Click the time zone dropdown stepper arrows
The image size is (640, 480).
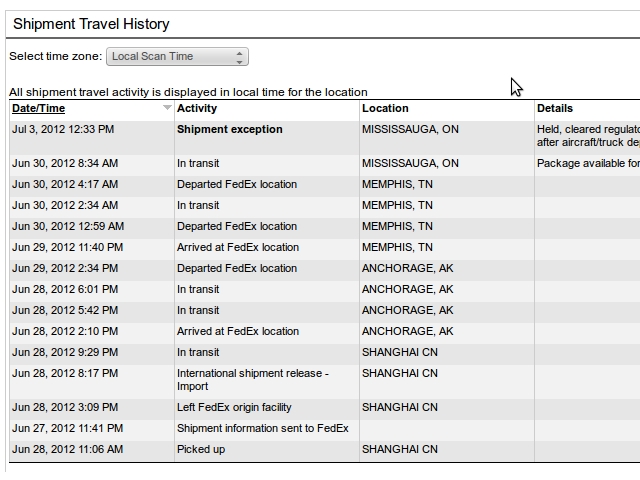[x=240, y=57]
